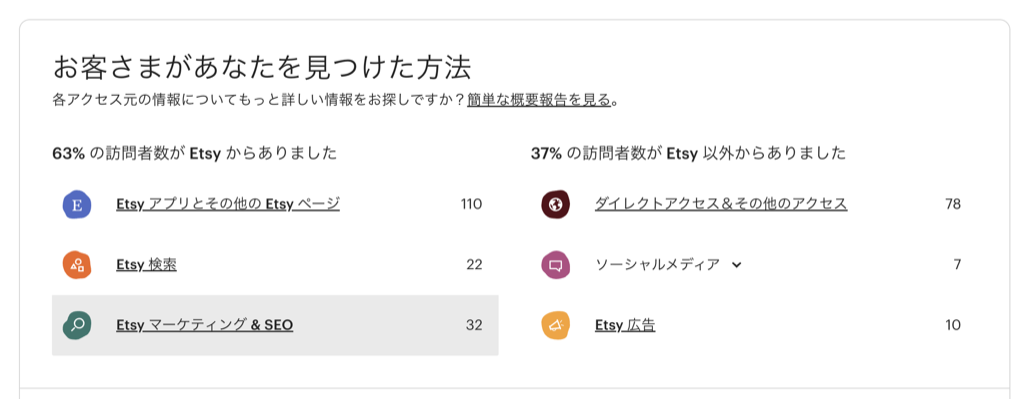This screenshot has width=1024, height=399.
Task: Open 'Etsy アプリとその他の Etsy ページ' link
Action: point(228,204)
